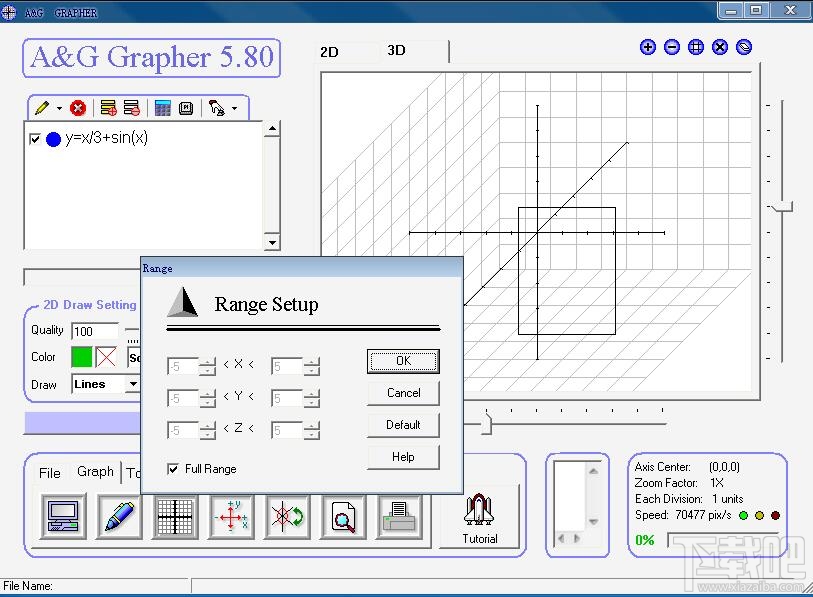This screenshot has height=597, width=813.
Task: Toggle the checkbox next to y=x/3+sin(x)
Action: pos(37,138)
